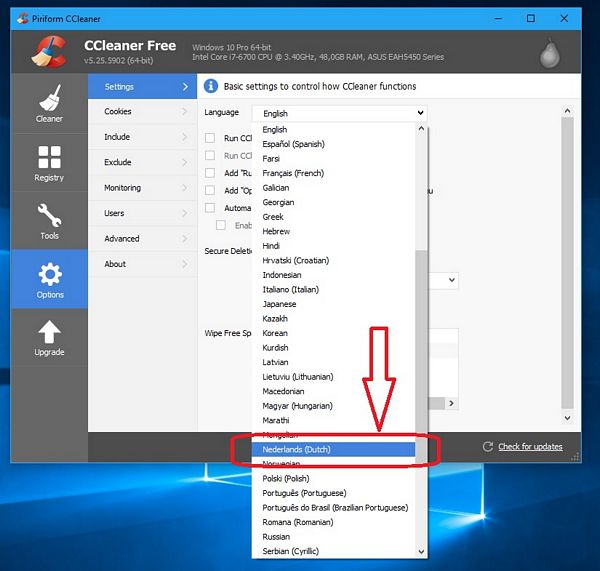Choose Farsi in the language list

coord(333,158)
